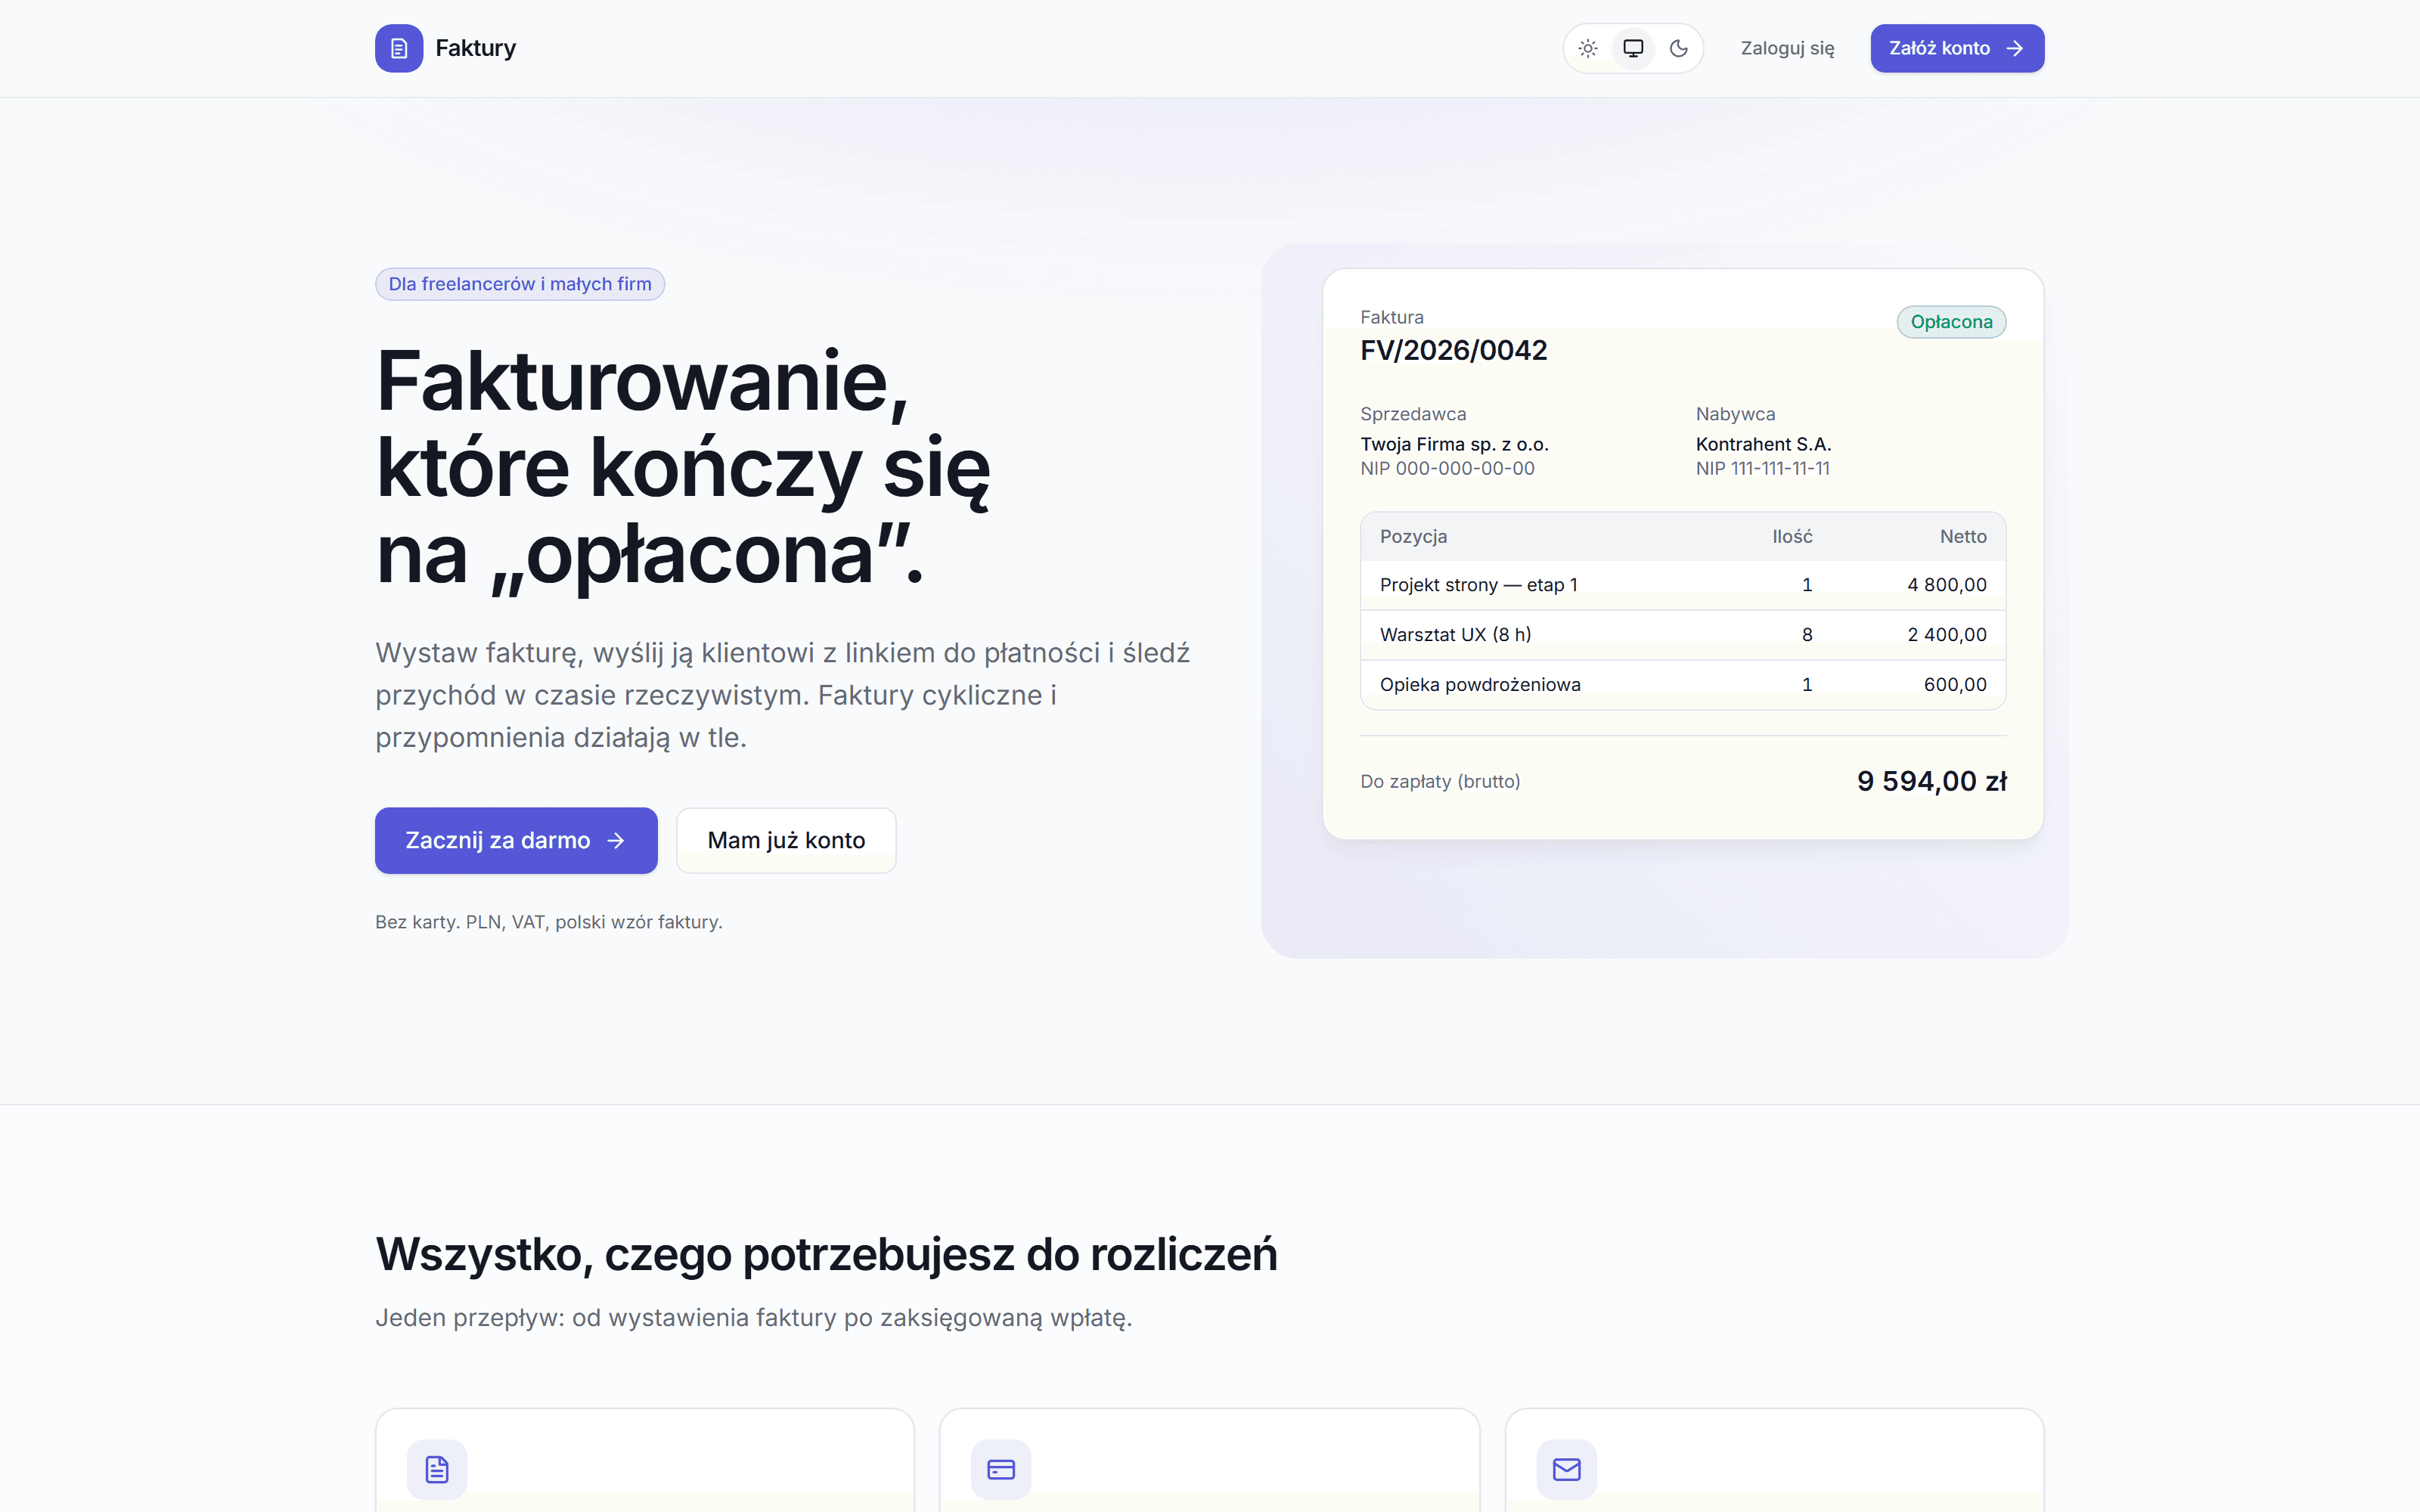Click 'Opieka powdrożeniowa' row

(1683, 685)
